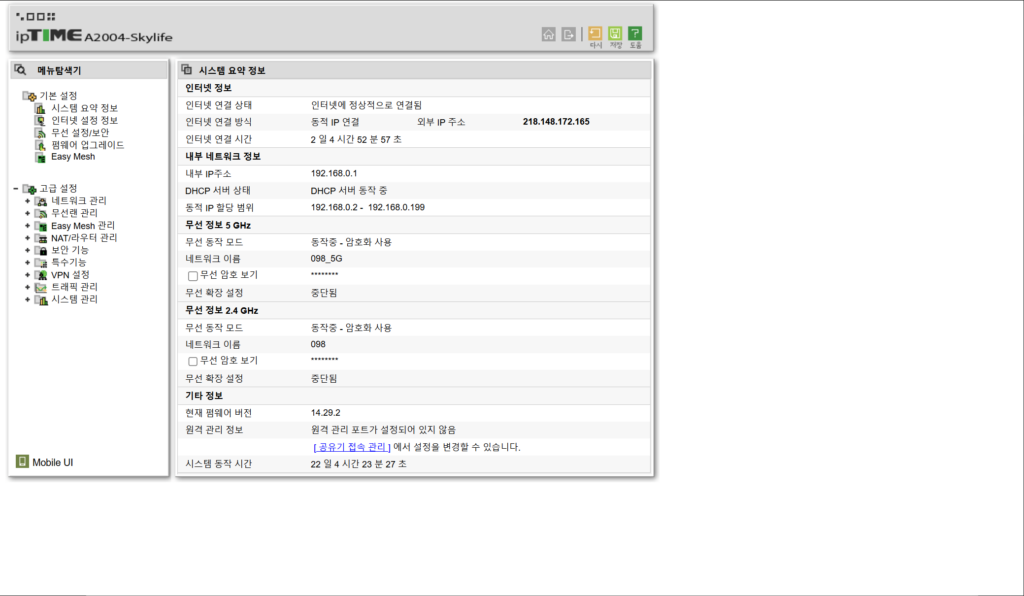Collapse the 고급 설정 tree

(x=16, y=189)
